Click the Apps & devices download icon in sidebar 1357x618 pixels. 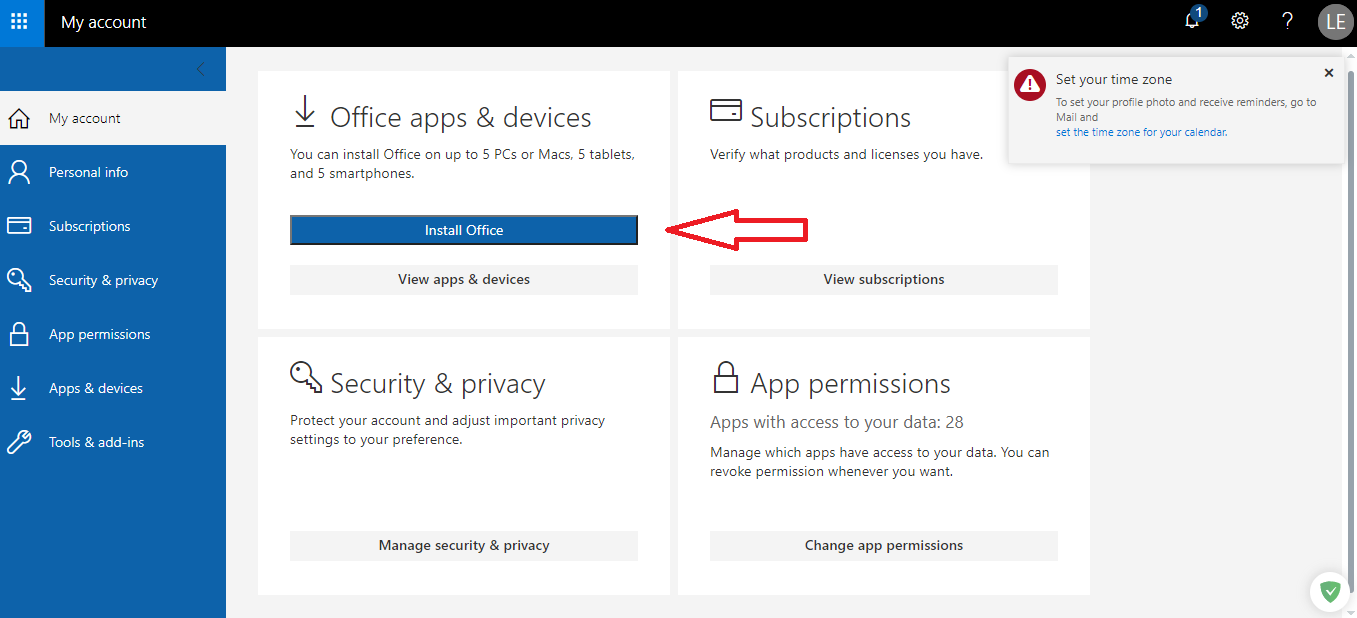pos(18,388)
